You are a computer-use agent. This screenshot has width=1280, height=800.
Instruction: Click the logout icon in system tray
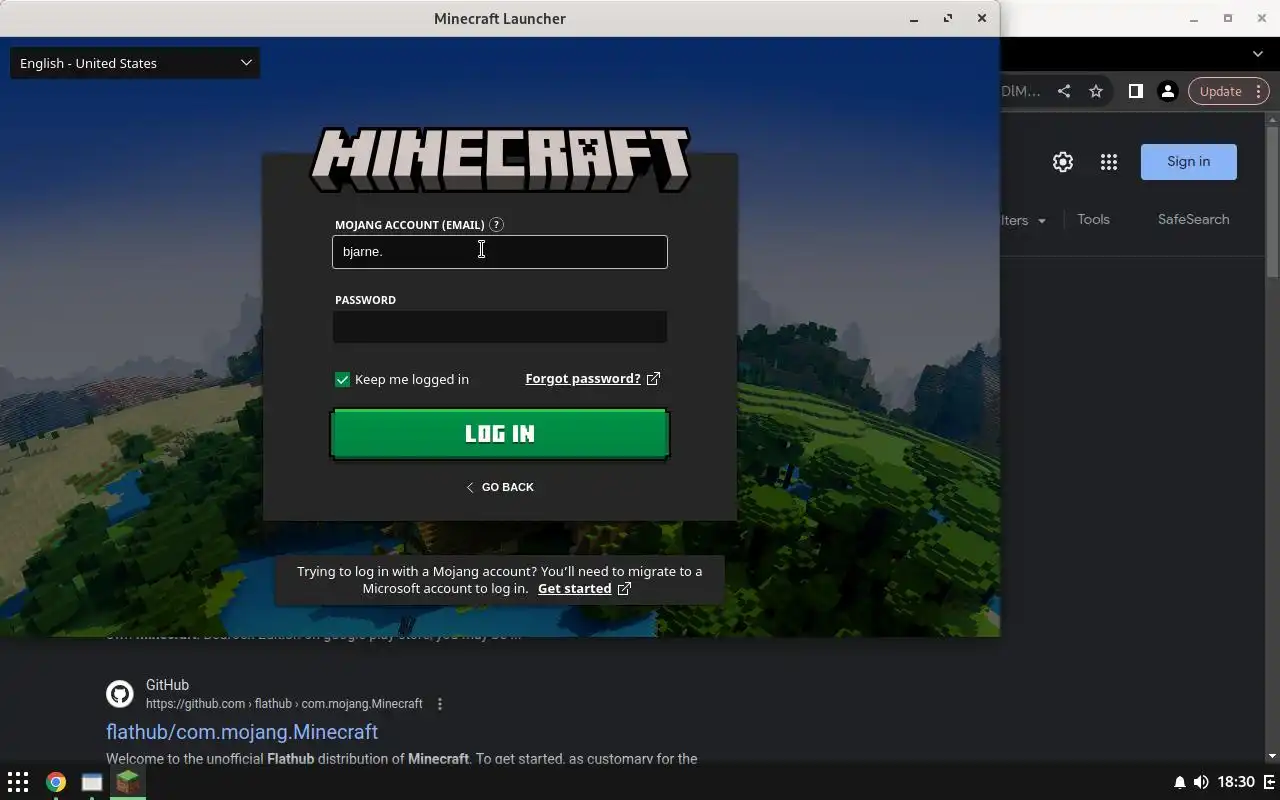coord(1270,782)
